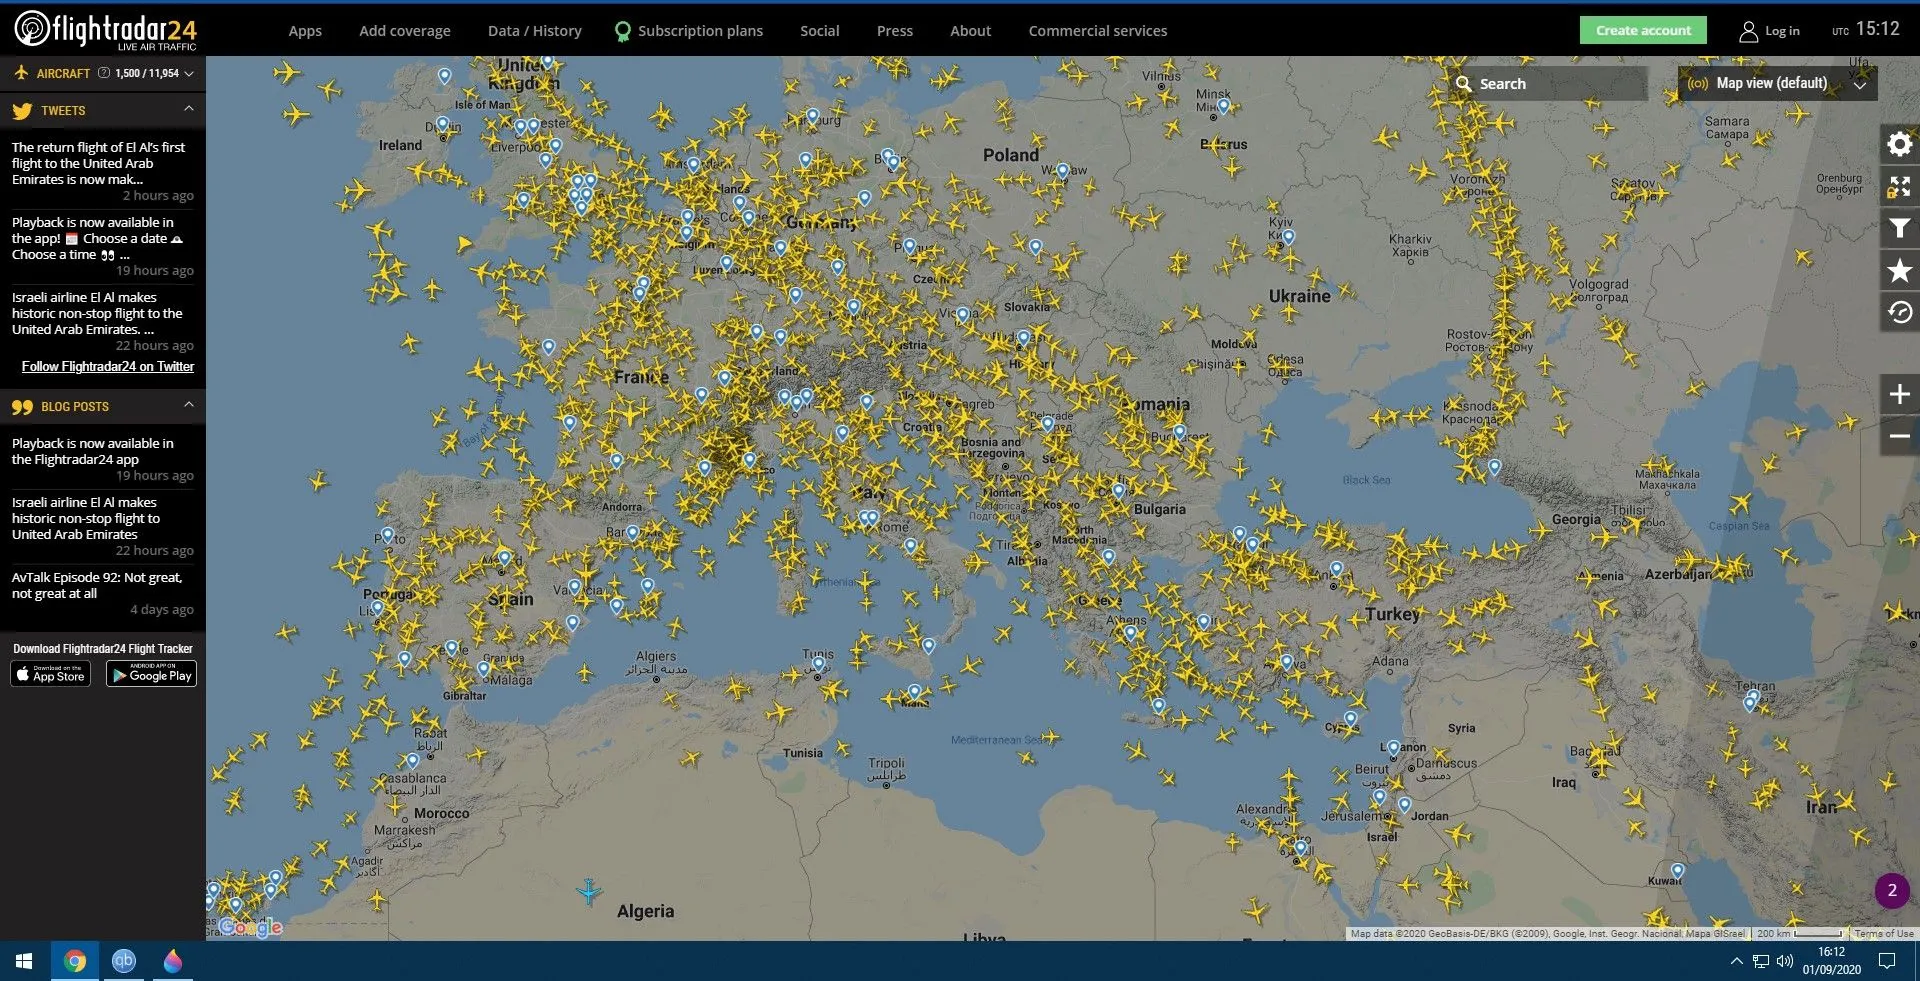Image resolution: width=1920 pixels, height=981 pixels.
Task: Click the Google Play download badge
Action: 151,675
